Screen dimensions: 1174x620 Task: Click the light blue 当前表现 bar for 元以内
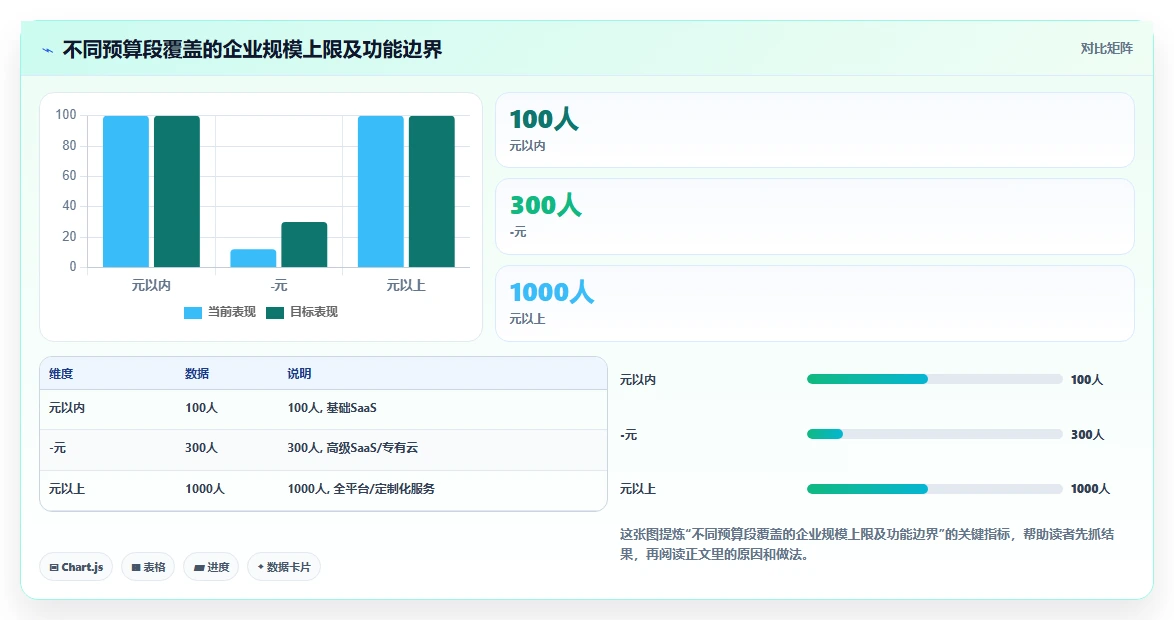pyautogui.click(x=126, y=192)
